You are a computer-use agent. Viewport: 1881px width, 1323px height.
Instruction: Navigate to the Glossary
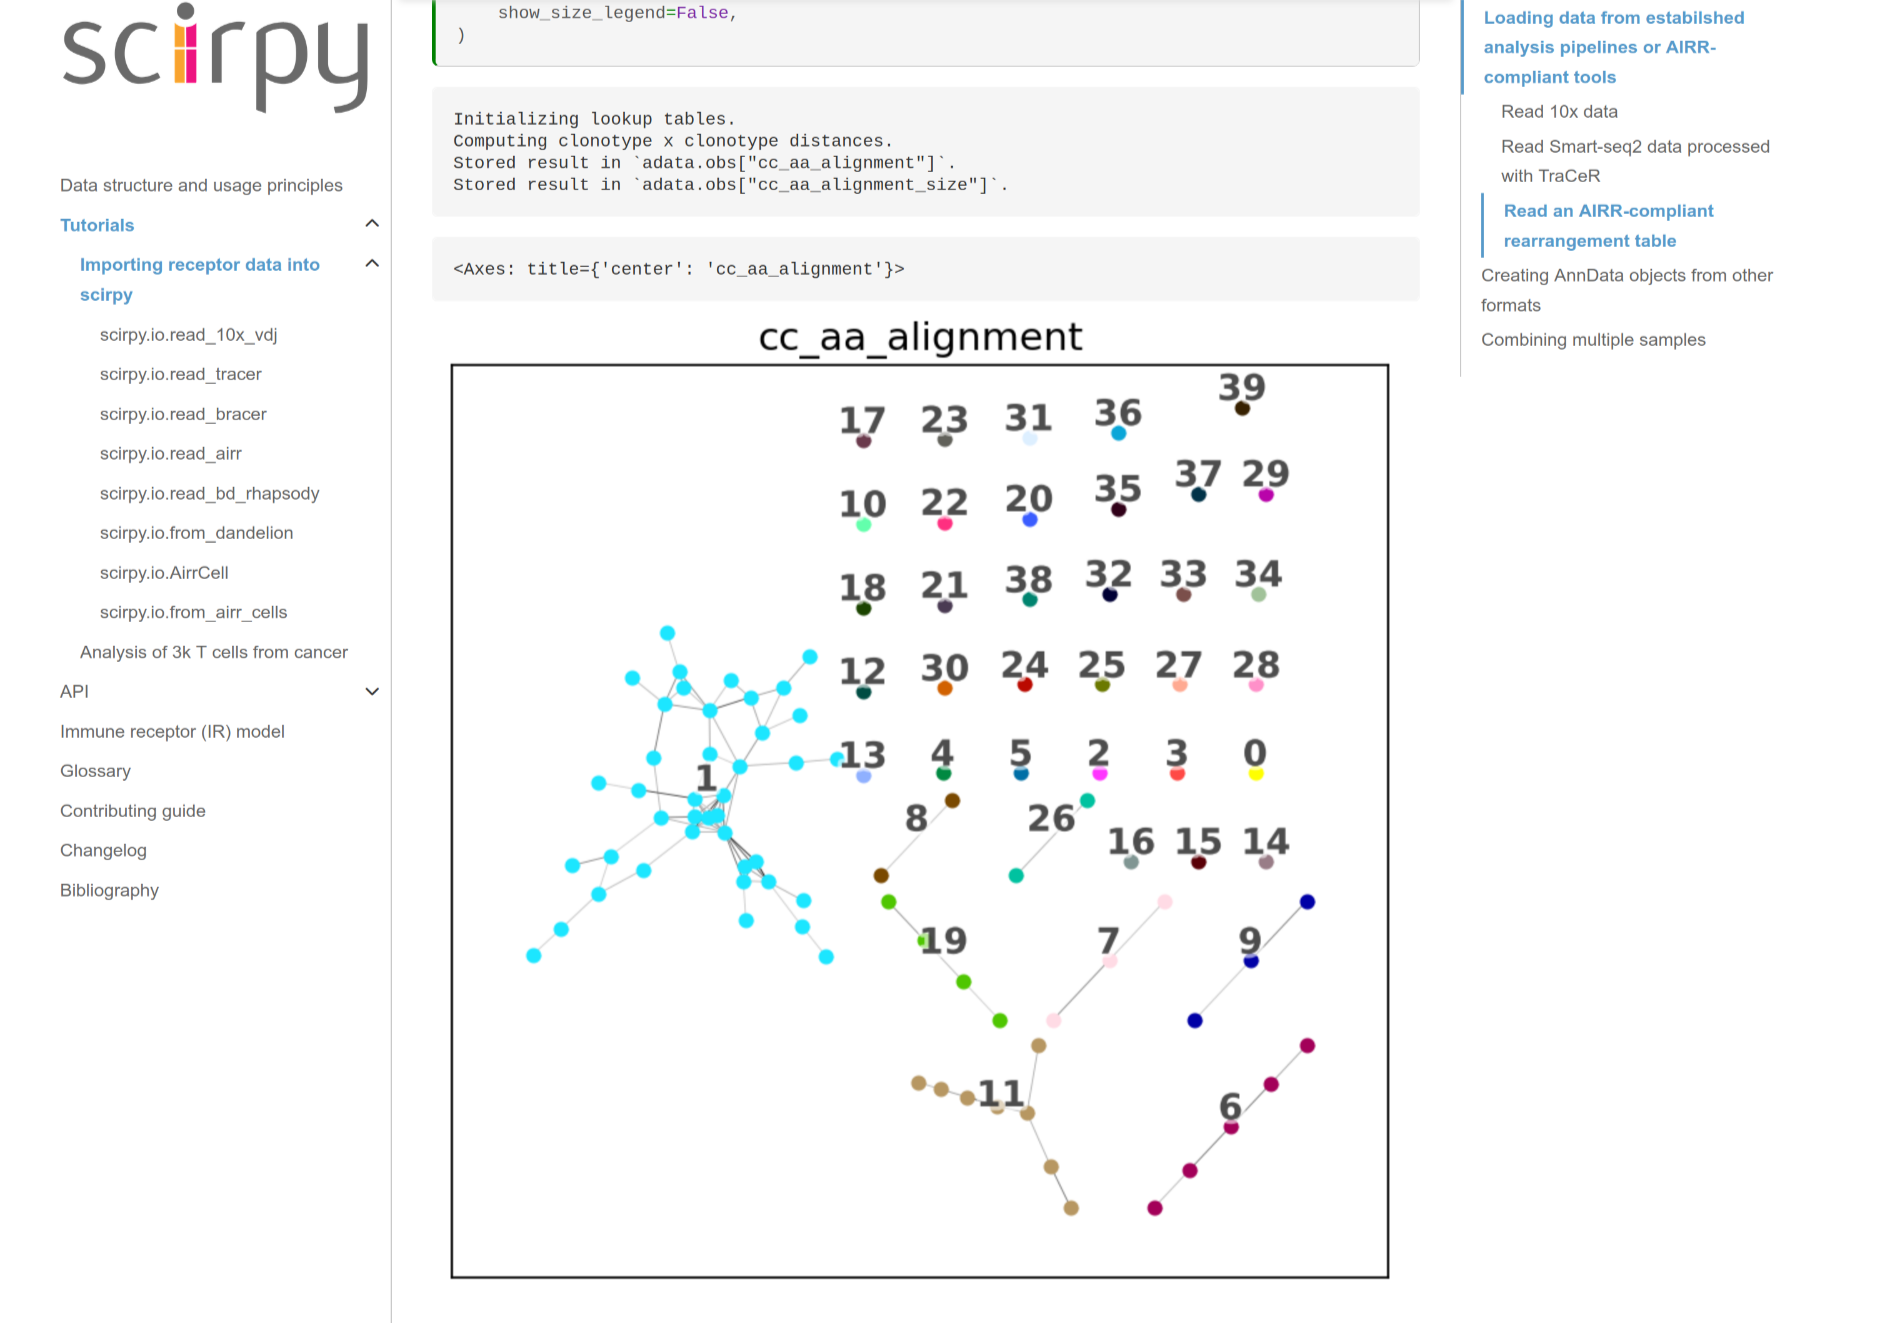click(95, 770)
